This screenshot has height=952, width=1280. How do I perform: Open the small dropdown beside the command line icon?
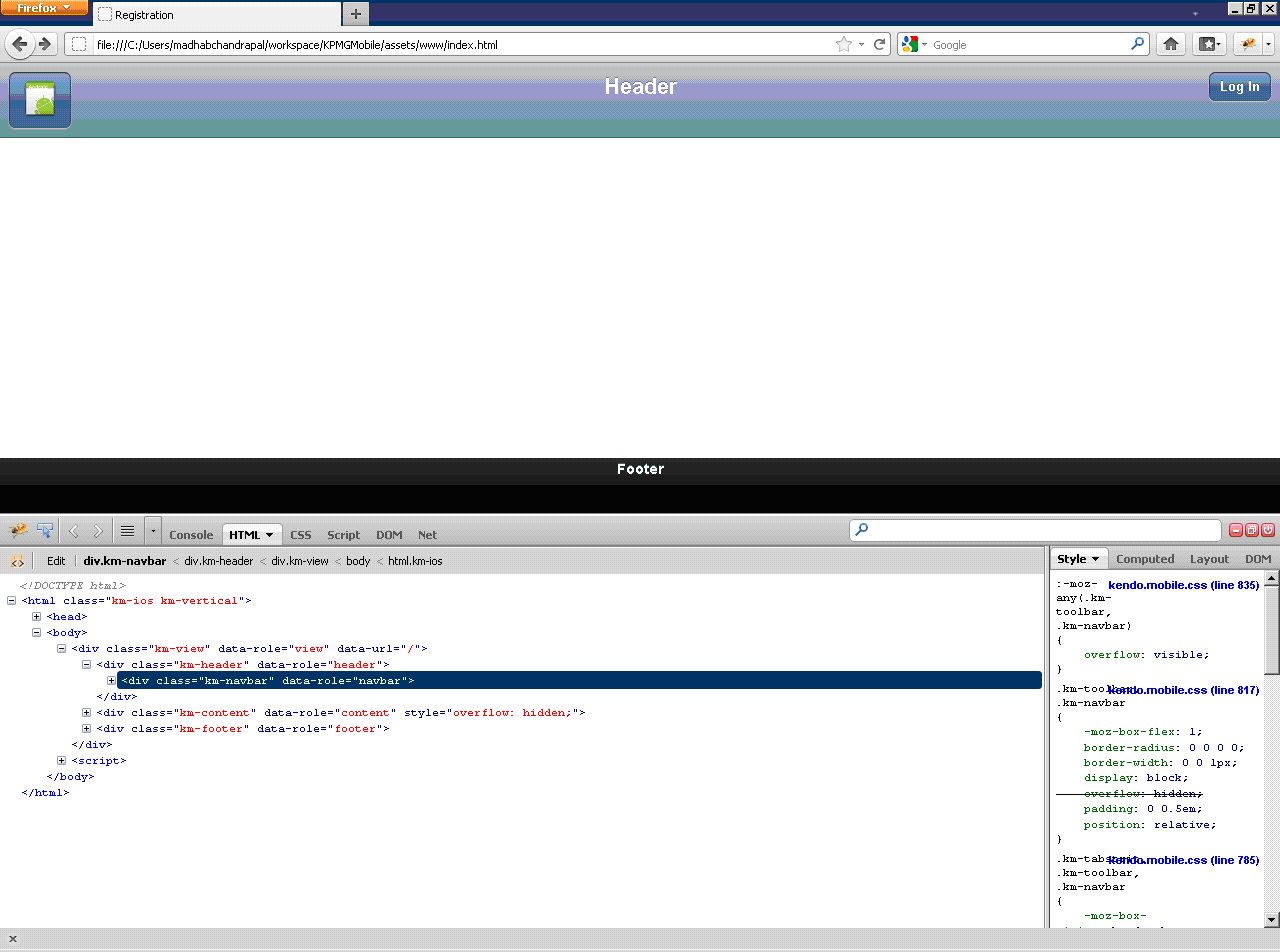152,531
